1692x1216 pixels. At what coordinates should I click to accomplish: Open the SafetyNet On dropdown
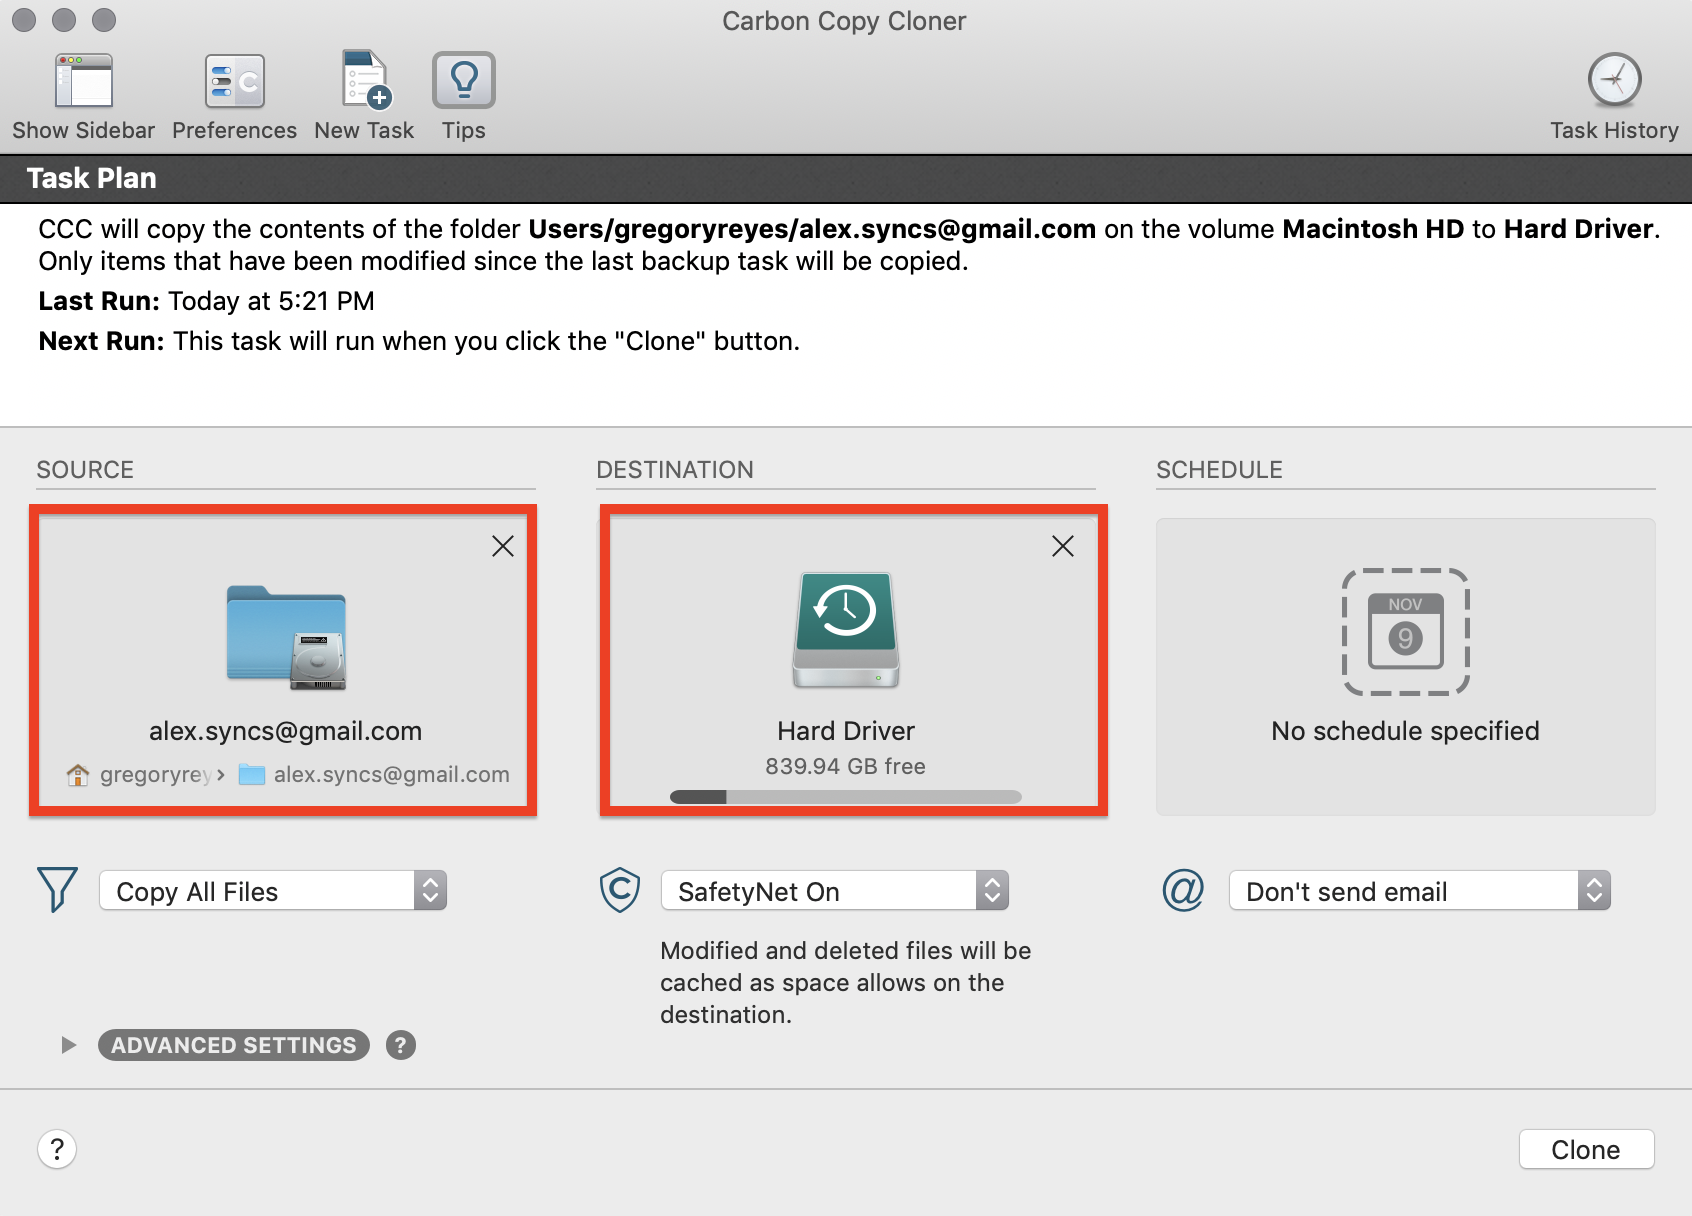coord(835,891)
